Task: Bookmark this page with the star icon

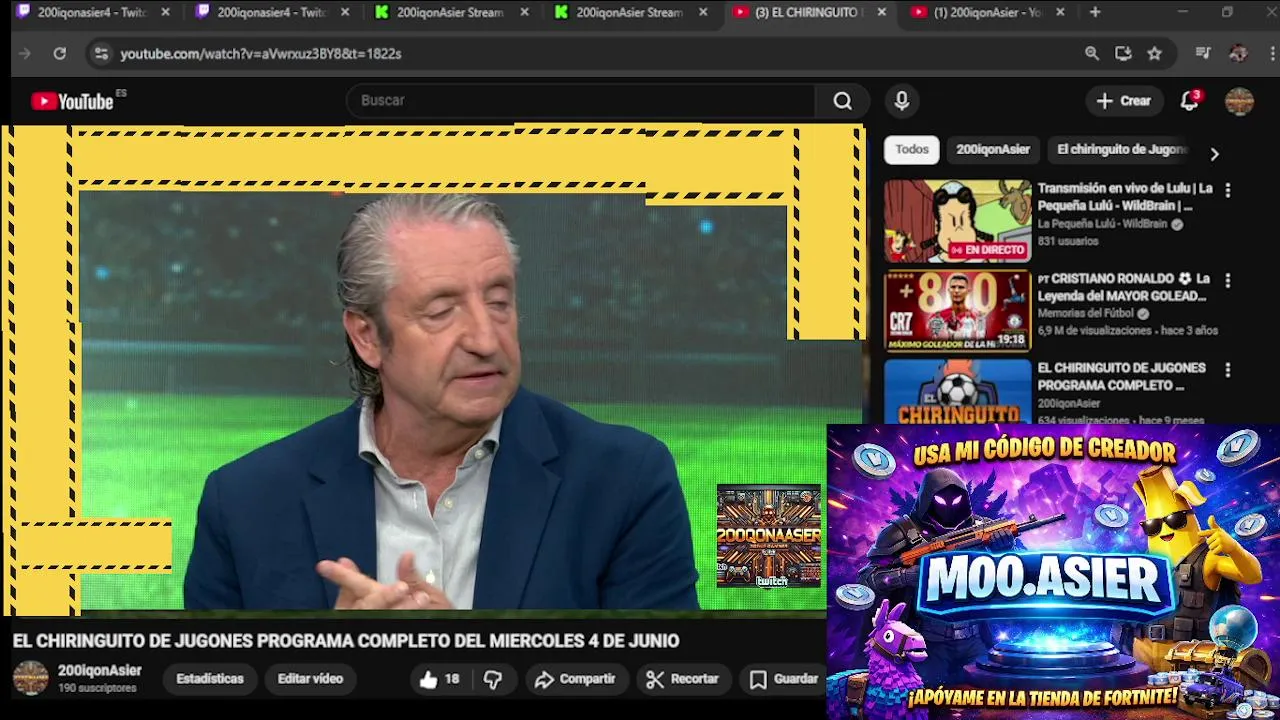Action: (x=1154, y=54)
